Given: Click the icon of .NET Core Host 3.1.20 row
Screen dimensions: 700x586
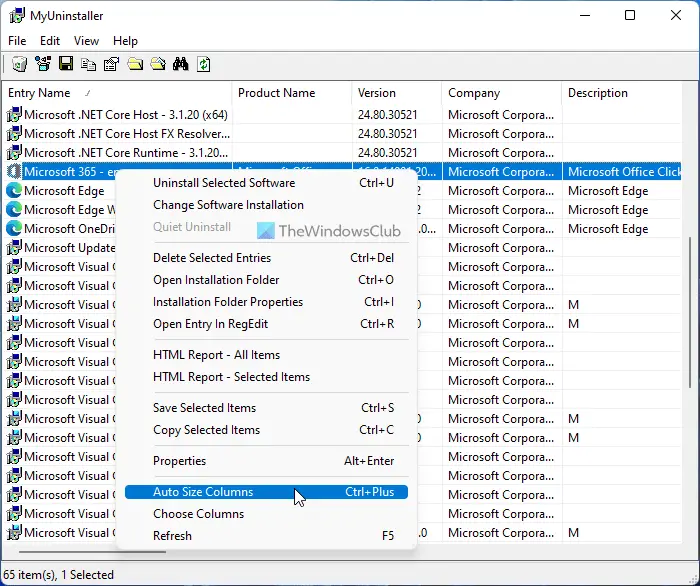Looking at the screenshot, I should 14,115.
